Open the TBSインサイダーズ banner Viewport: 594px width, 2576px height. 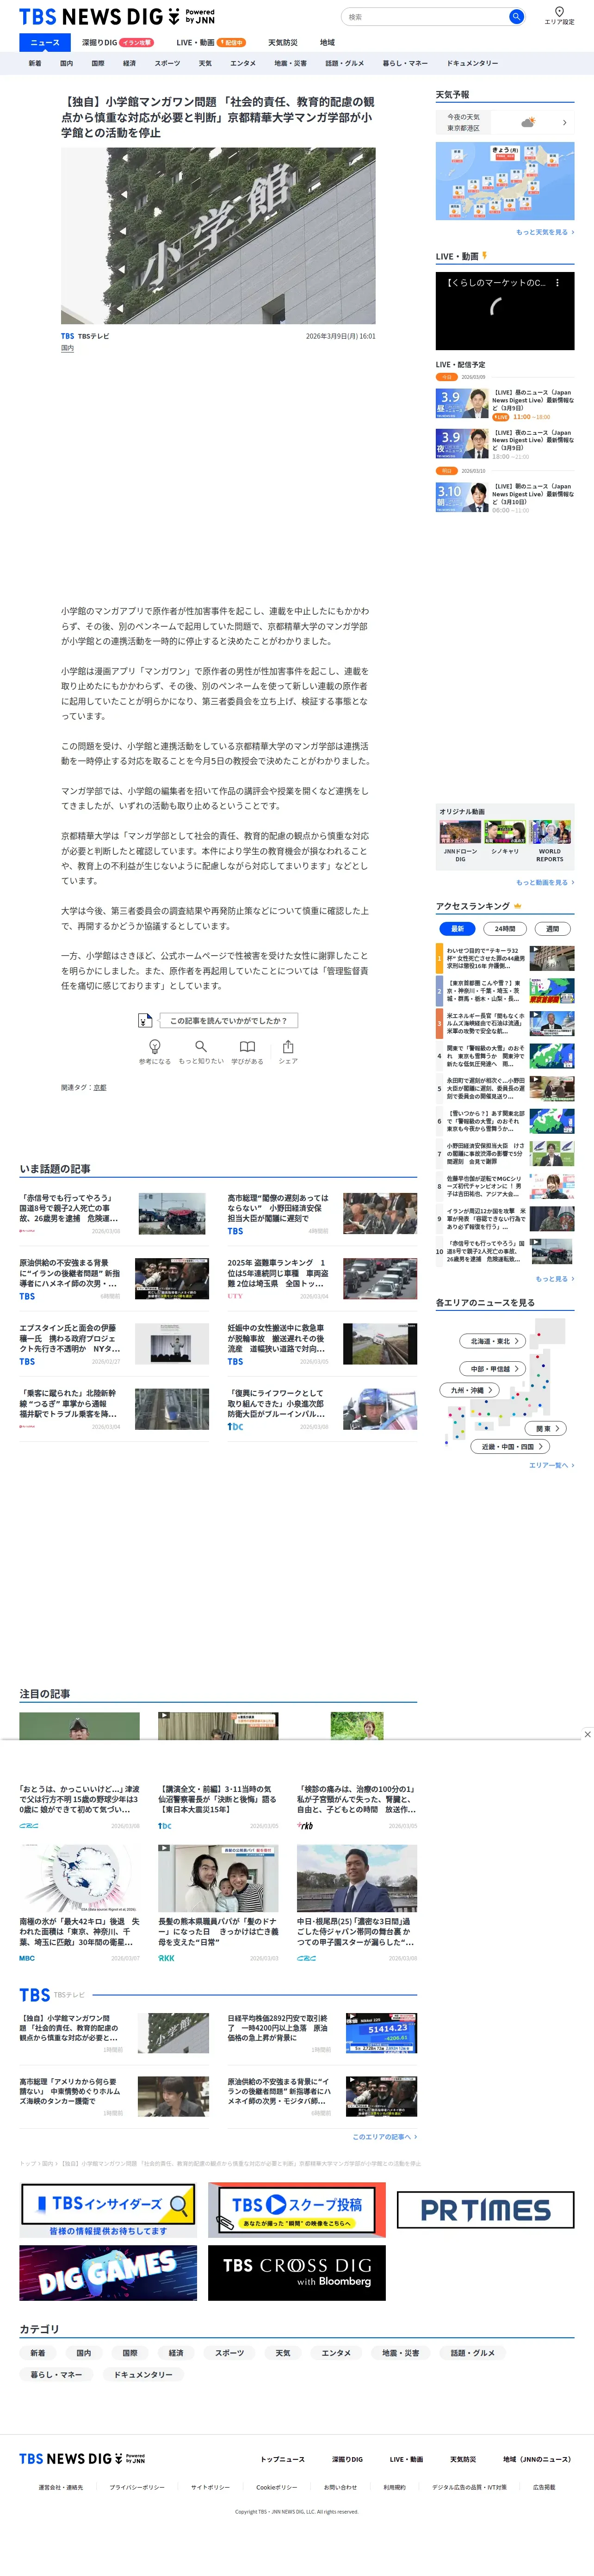coord(108,2209)
